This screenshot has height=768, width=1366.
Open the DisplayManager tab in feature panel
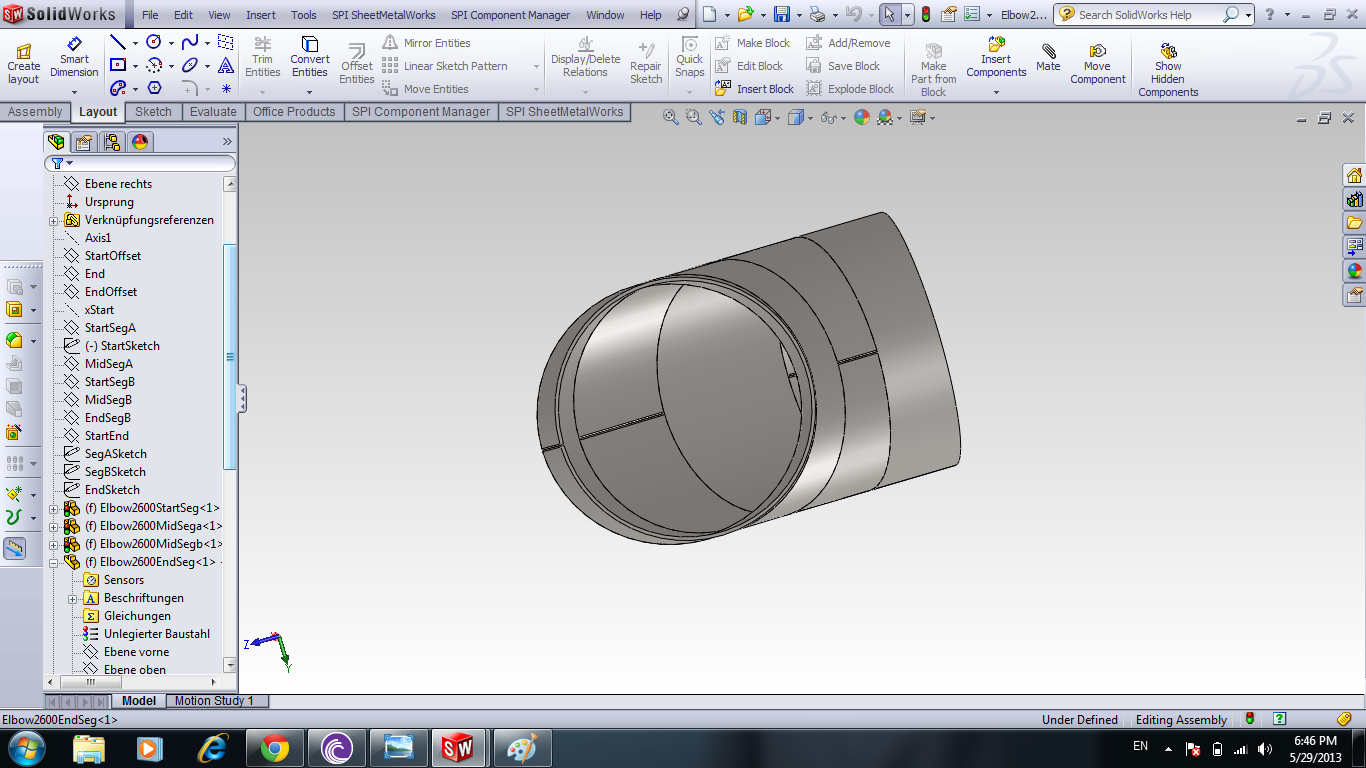tap(140, 142)
